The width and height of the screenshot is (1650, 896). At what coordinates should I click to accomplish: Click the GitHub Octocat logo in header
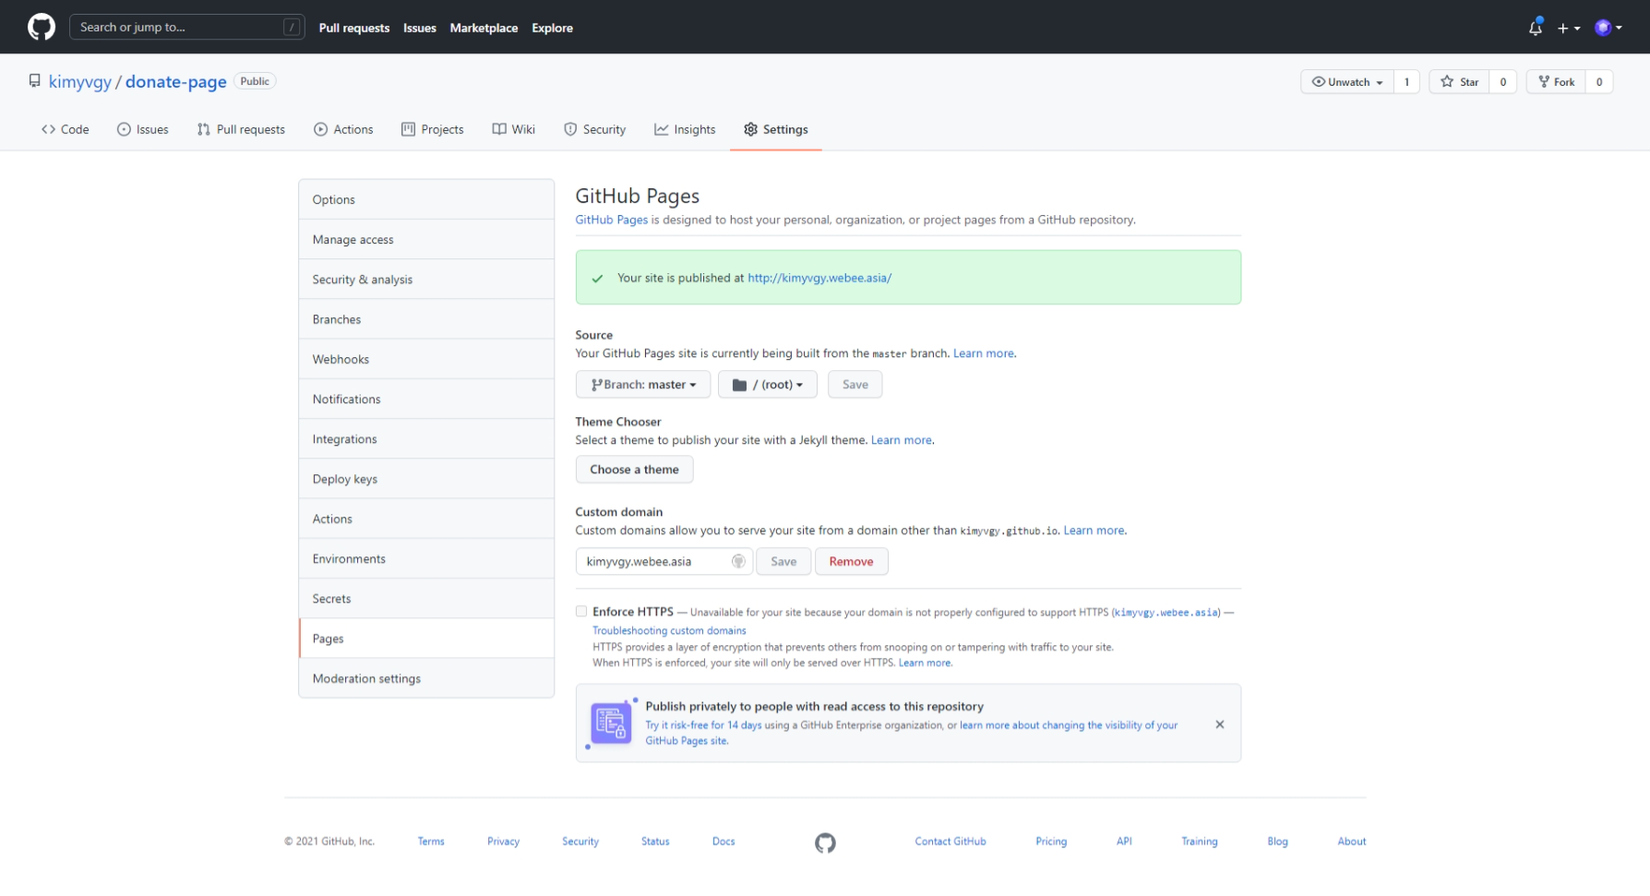point(41,27)
